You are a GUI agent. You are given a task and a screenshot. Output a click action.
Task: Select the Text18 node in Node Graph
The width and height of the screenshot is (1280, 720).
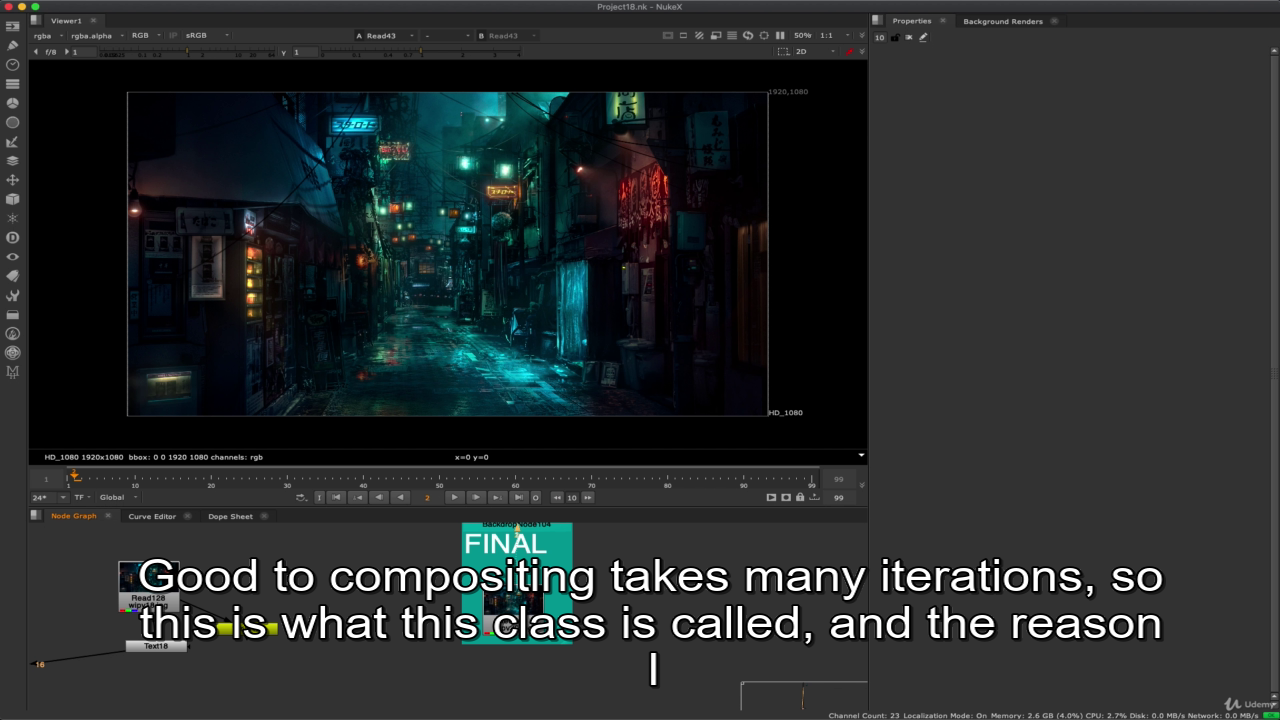(156, 646)
